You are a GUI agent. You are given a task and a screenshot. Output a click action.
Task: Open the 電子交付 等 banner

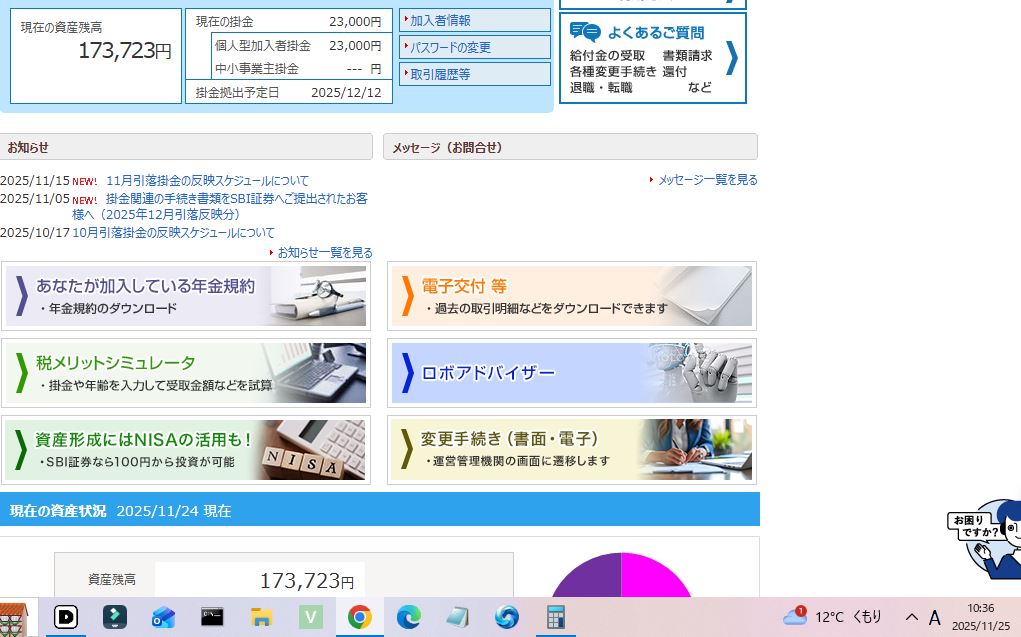click(571, 296)
